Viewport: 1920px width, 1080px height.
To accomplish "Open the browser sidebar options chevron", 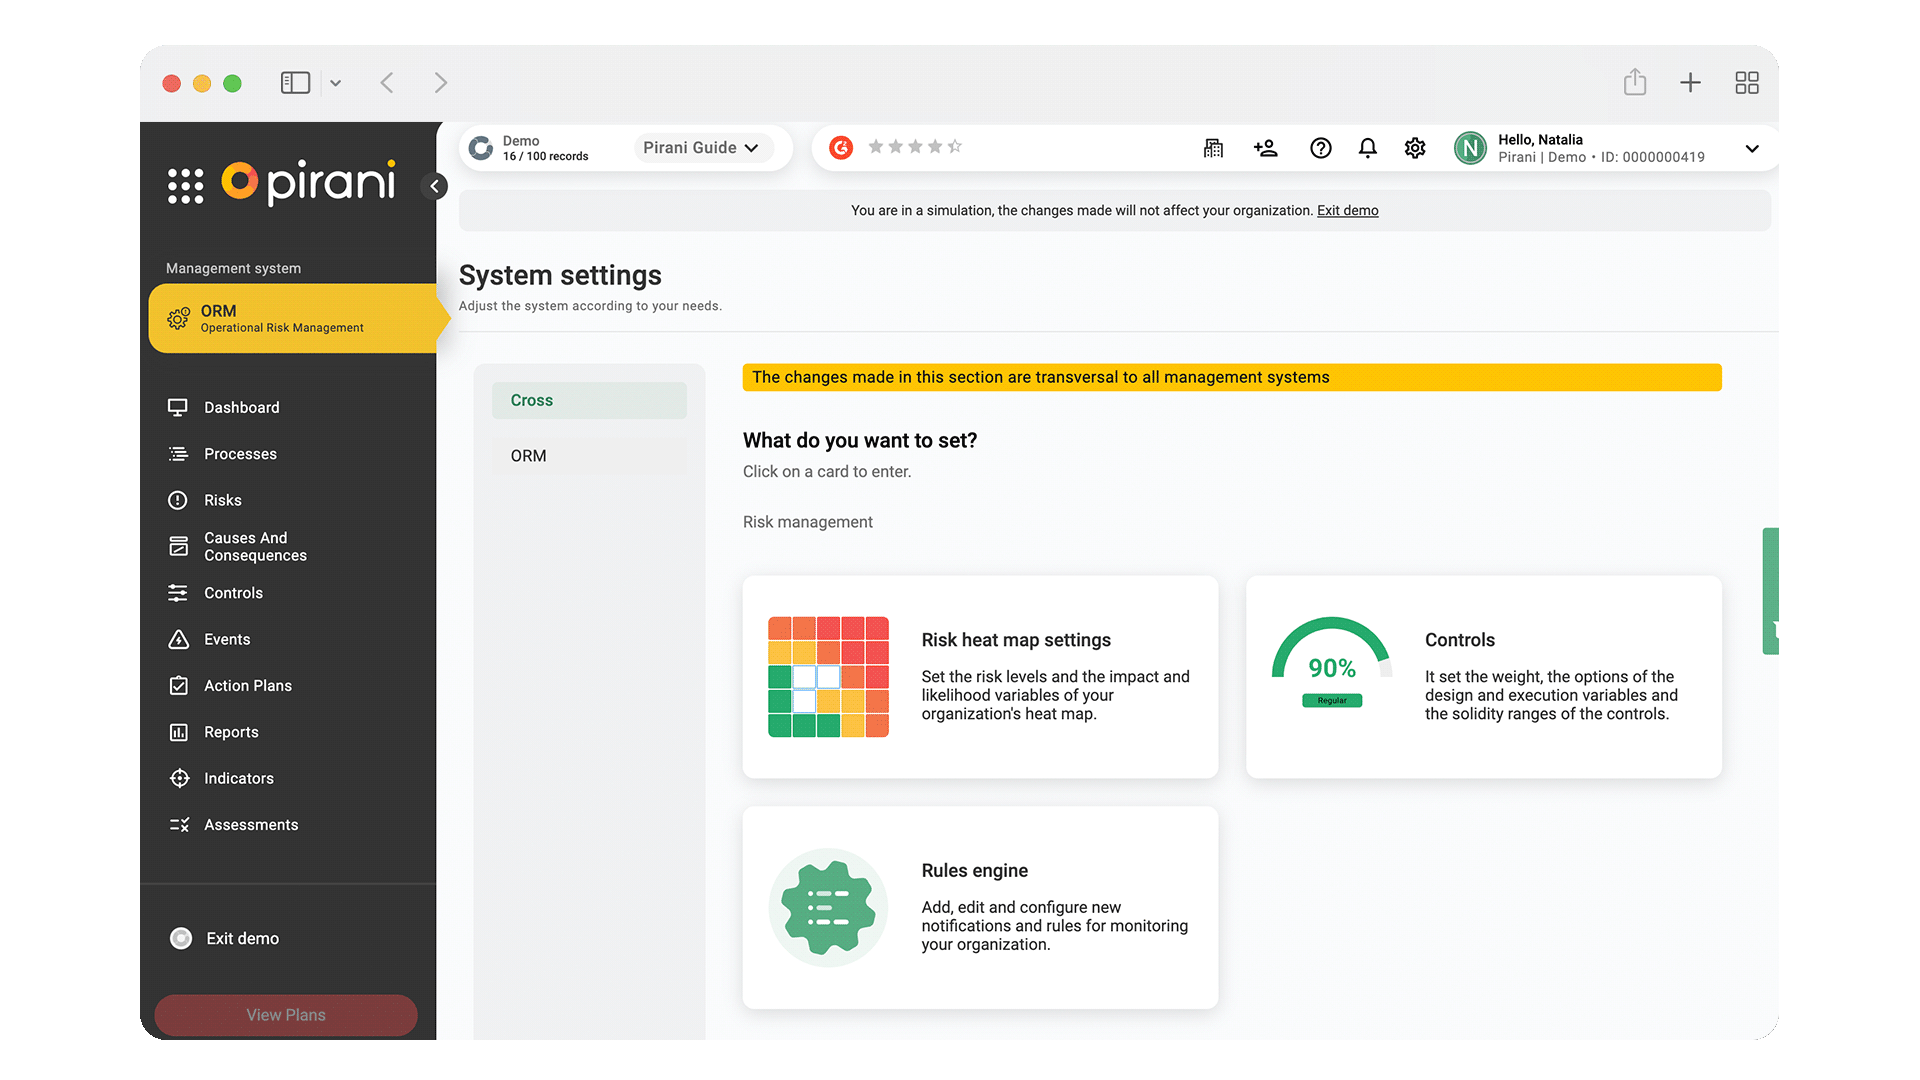I will pos(336,83).
